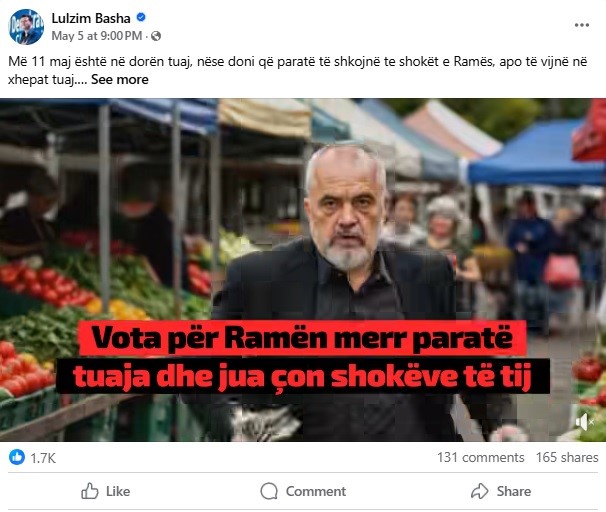Expand post text with See more
Screen dimensions: 606x512
[x=120, y=80]
